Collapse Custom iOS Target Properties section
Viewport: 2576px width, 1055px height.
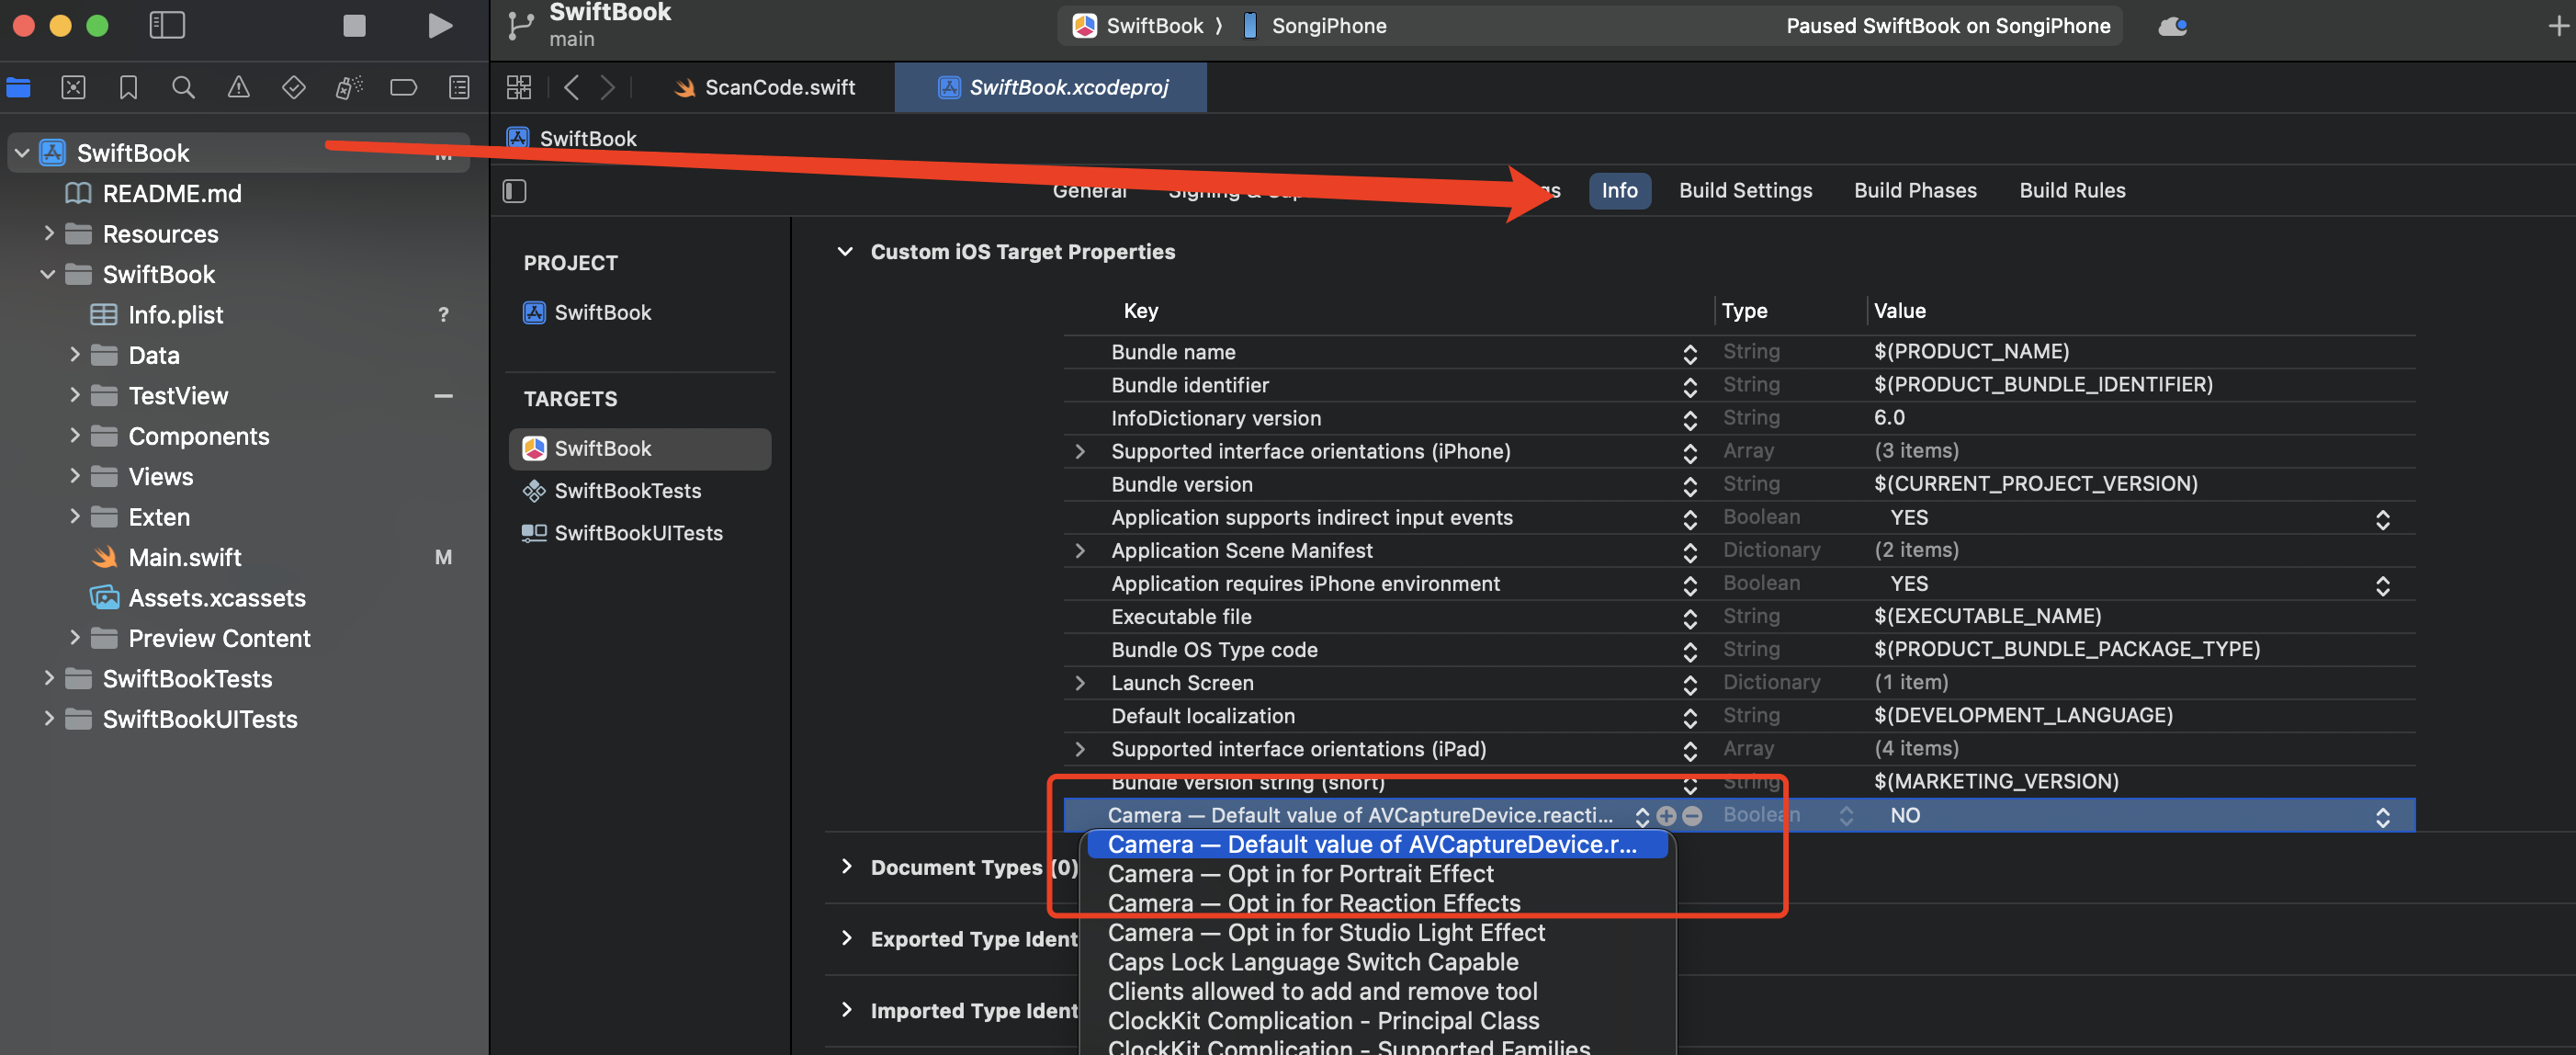[845, 251]
